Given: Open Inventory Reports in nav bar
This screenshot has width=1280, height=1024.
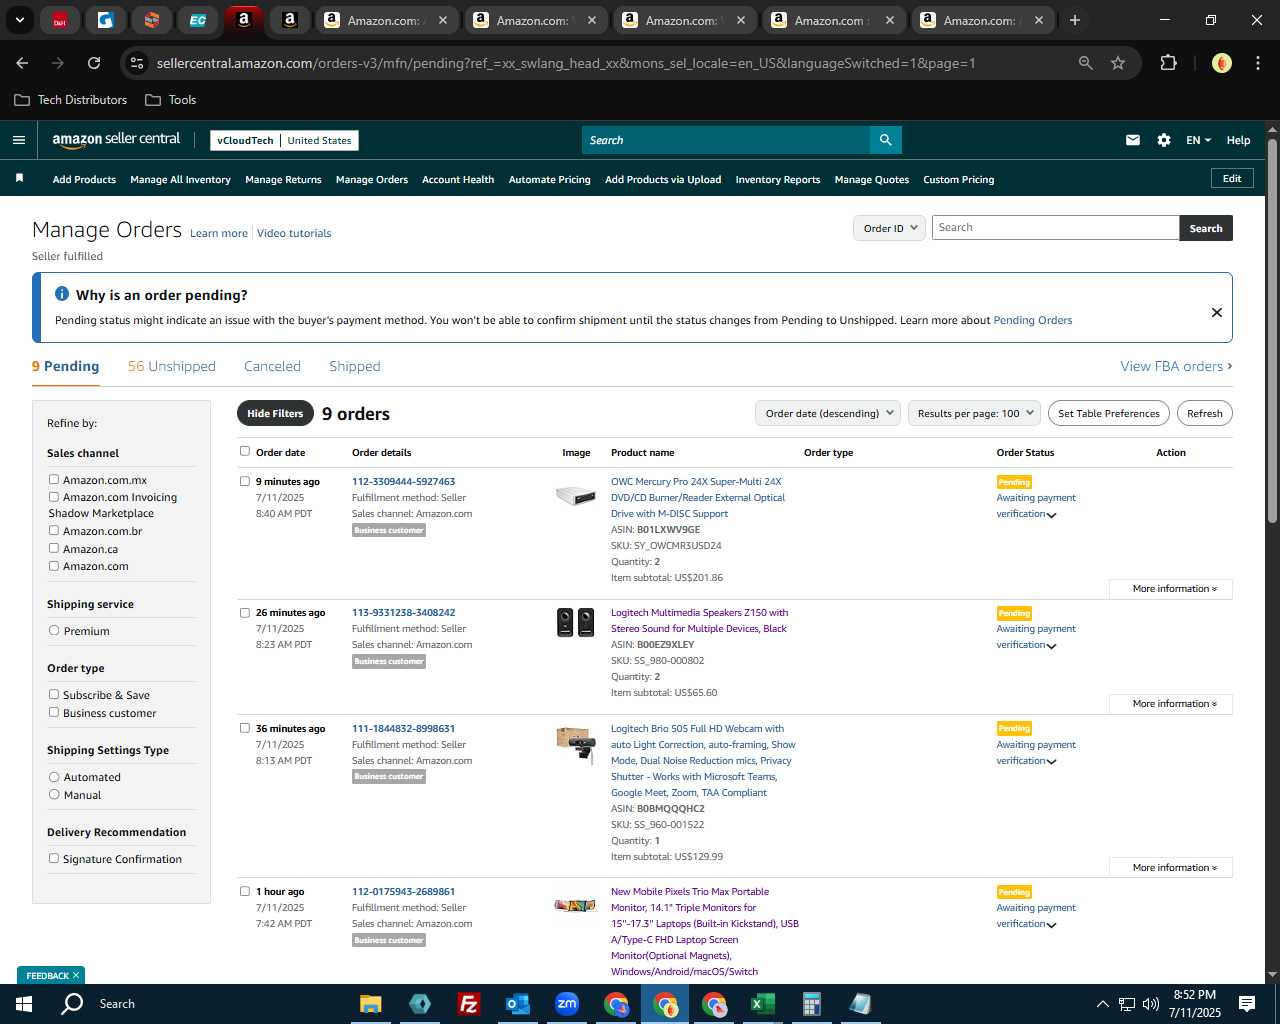Looking at the screenshot, I should [x=778, y=180].
